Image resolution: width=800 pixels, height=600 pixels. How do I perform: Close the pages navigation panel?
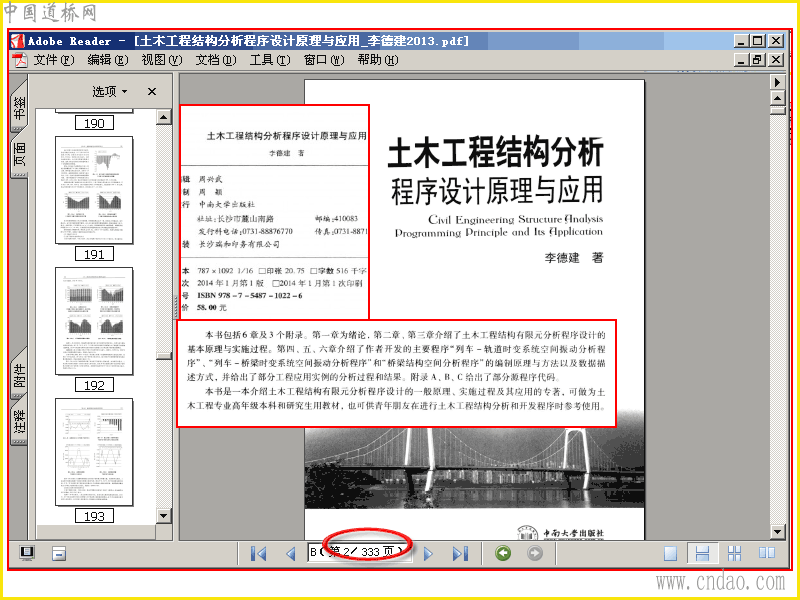click(152, 92)
